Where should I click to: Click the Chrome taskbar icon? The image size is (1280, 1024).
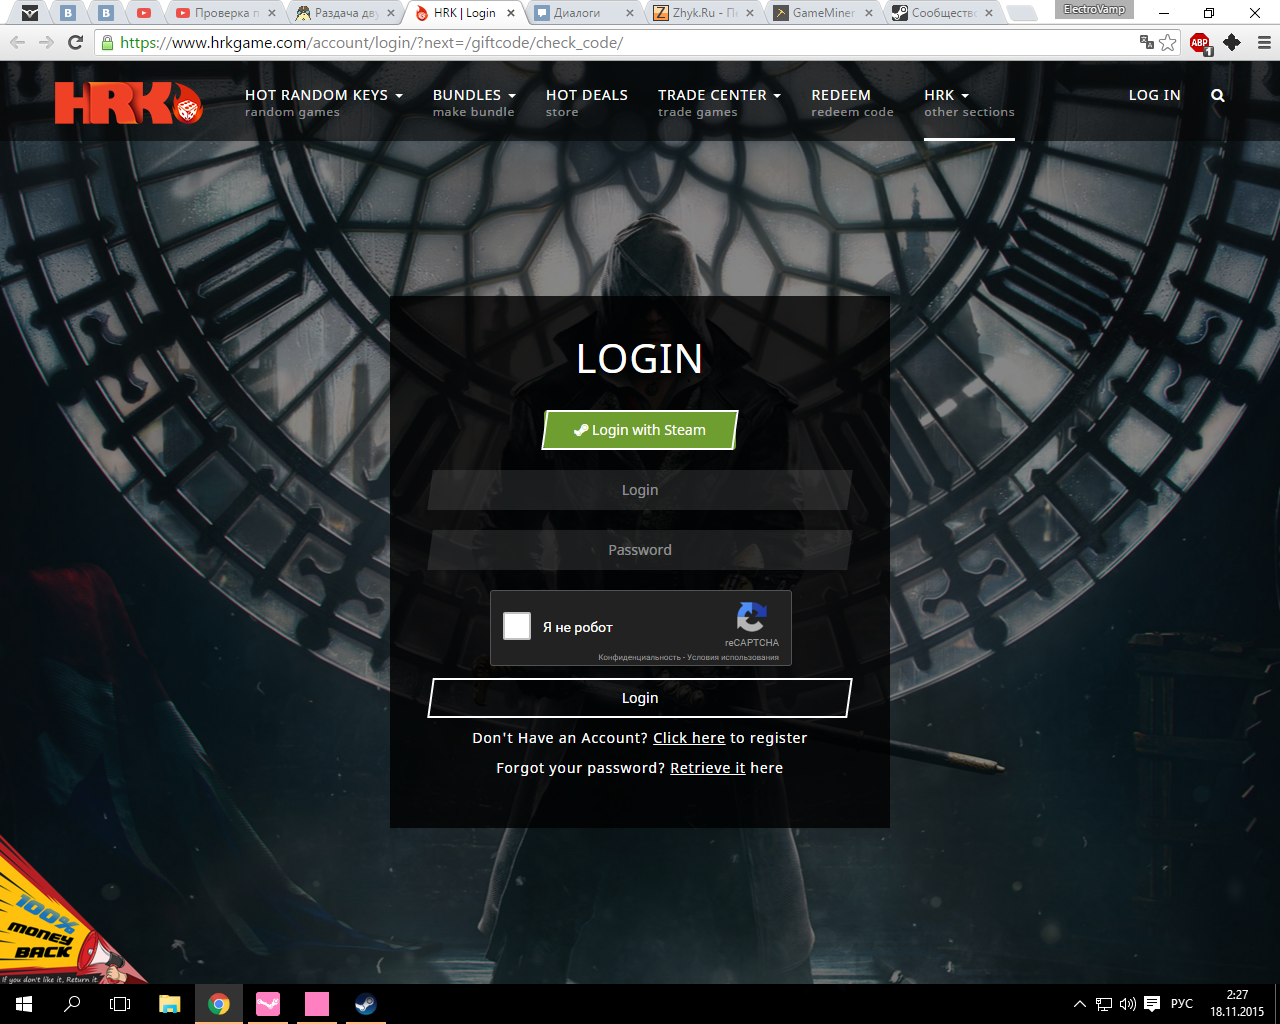point(218,1004)
